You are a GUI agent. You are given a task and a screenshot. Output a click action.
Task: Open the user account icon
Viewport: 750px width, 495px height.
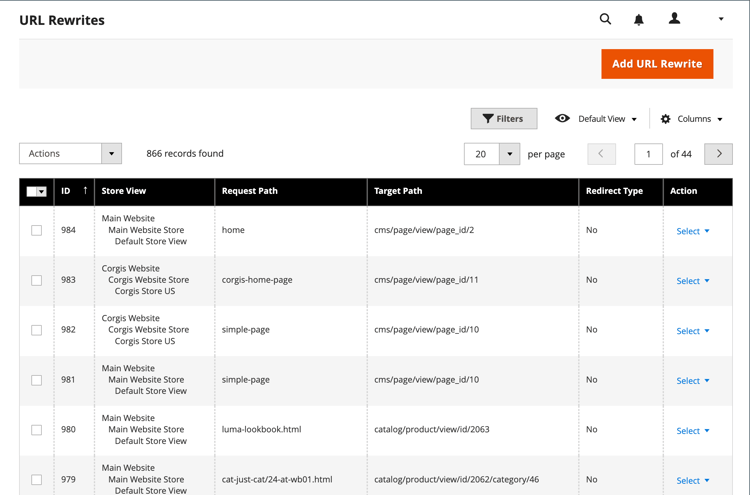coord(674,19)
